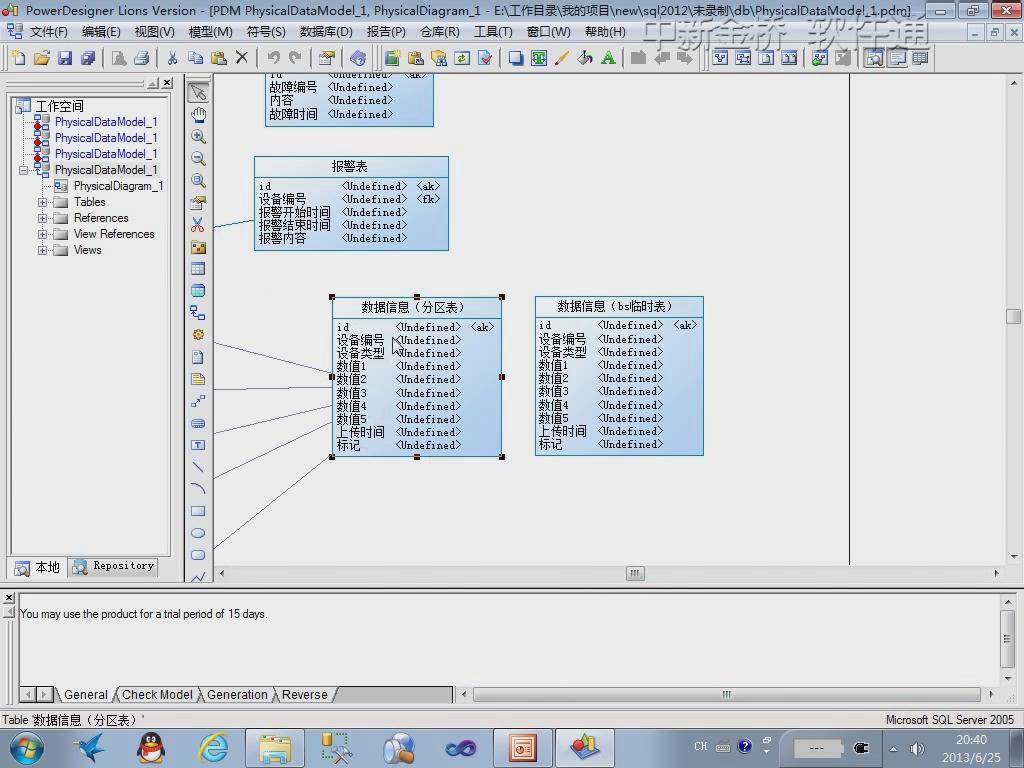
Task: Select the Reference tool in the palette
Action: point(198,313)
